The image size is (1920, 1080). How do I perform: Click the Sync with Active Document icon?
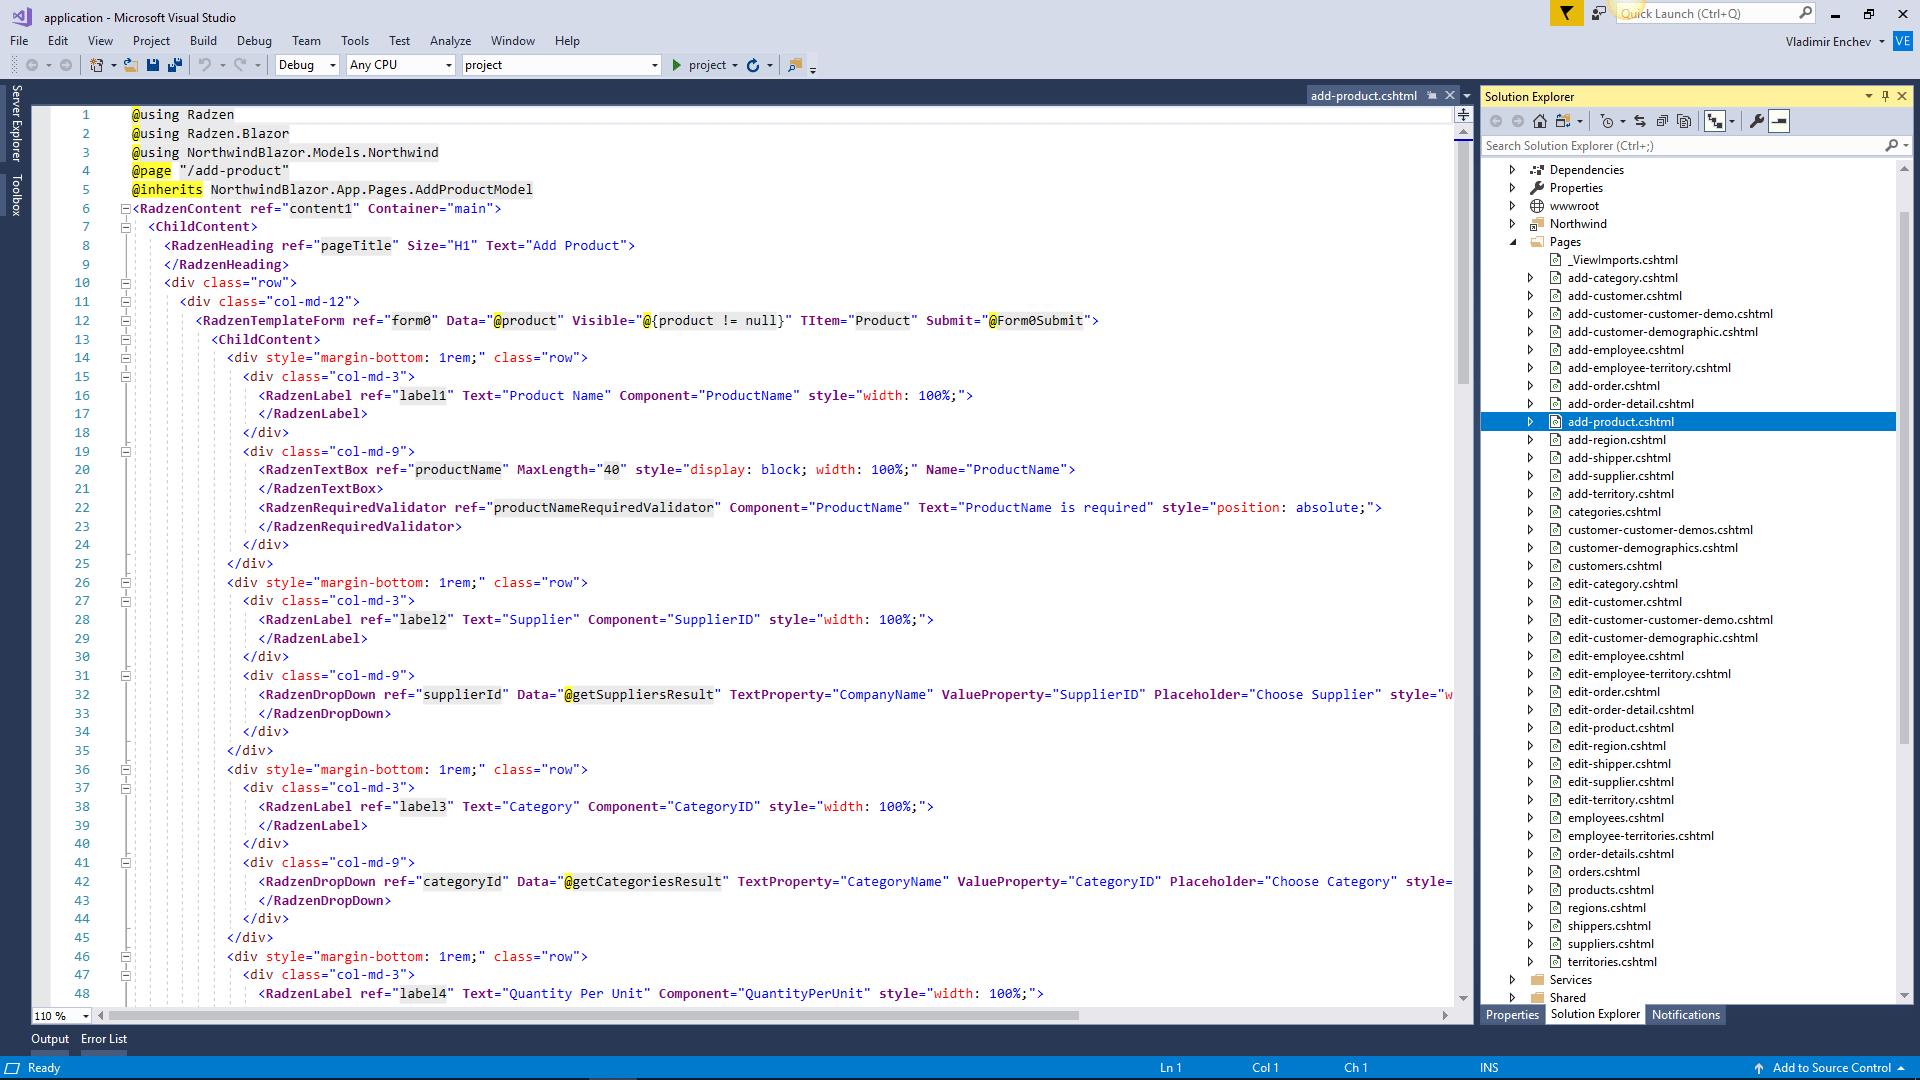click(x=1640, y=121)
